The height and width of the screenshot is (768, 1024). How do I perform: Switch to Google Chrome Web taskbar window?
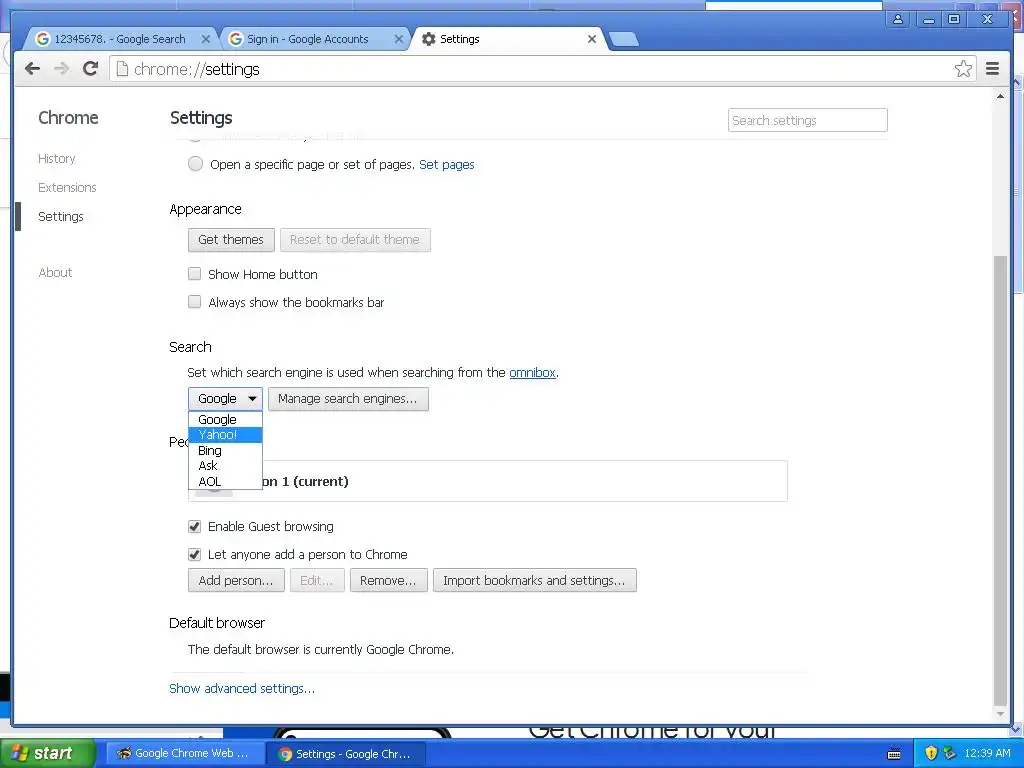[x=184, y=753]
